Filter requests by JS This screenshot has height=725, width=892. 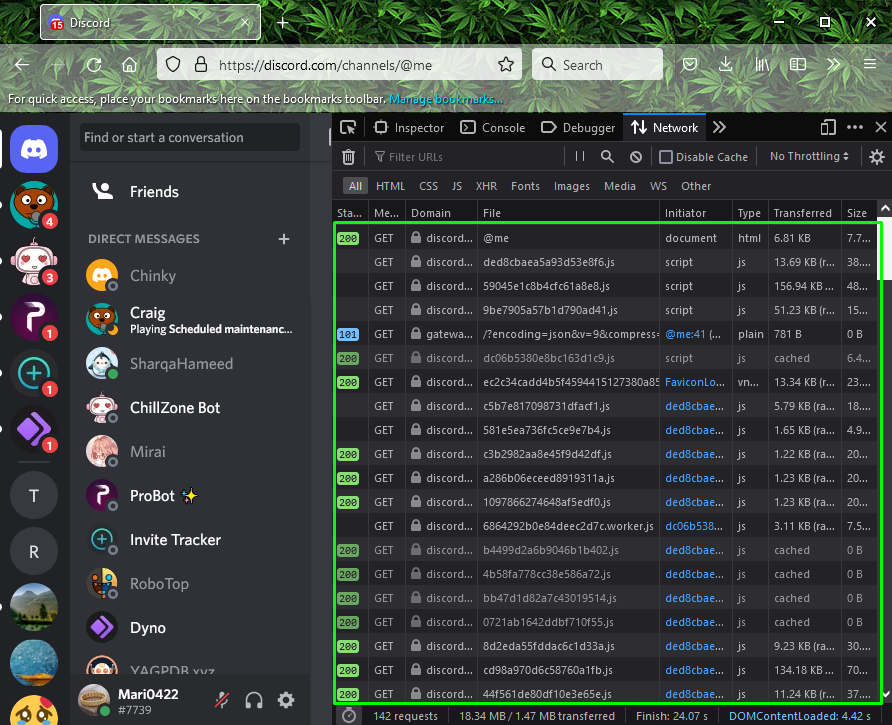click(456, 186)
